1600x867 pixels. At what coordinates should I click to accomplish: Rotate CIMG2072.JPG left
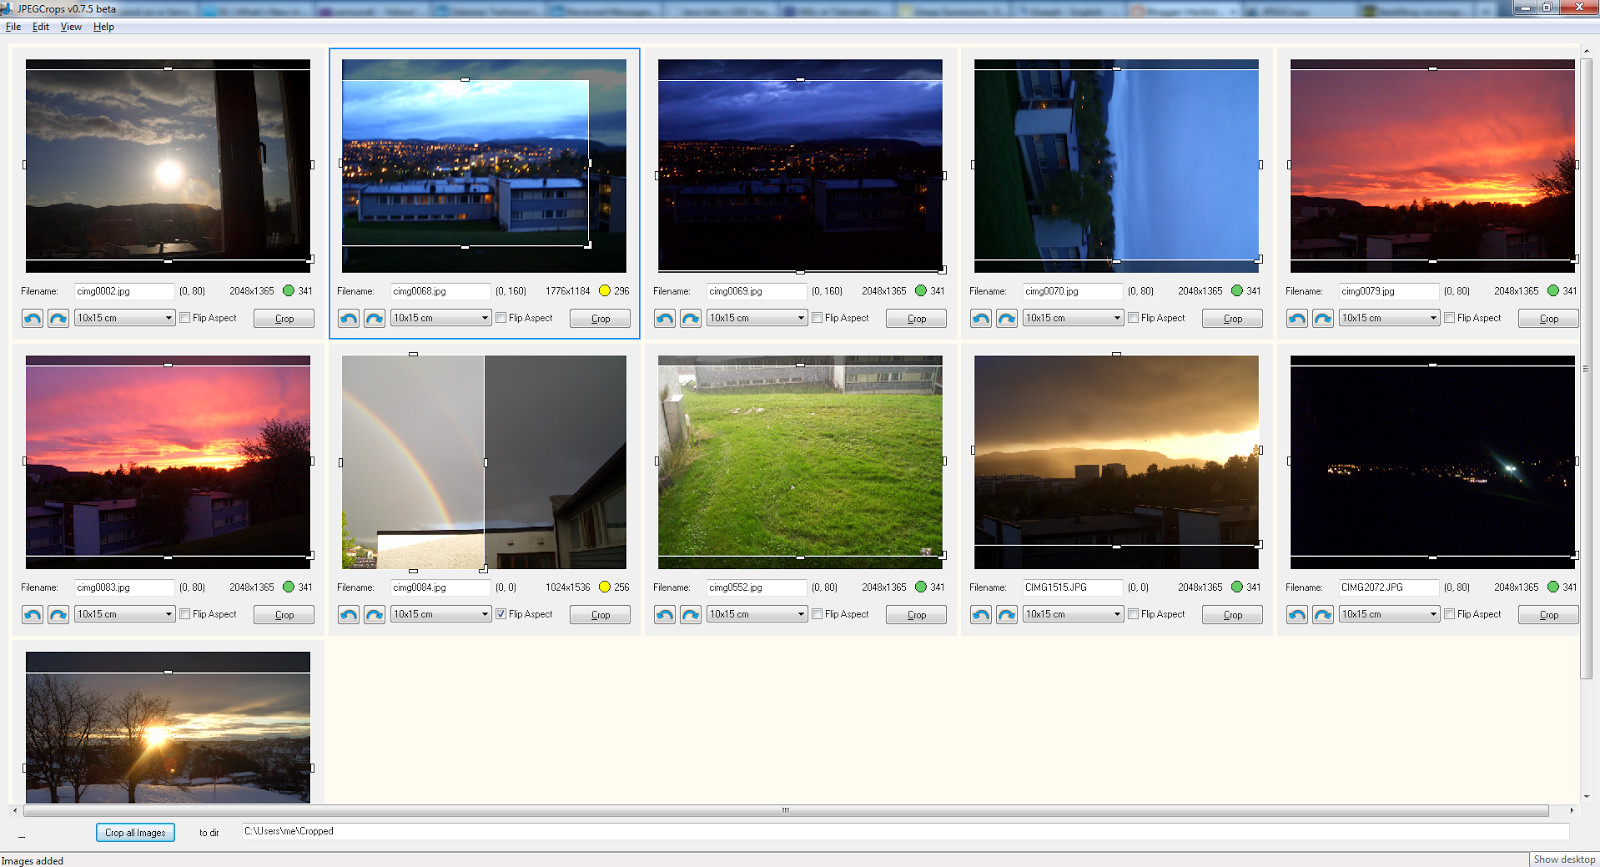pyautogui.click(x=1296, y=614)
